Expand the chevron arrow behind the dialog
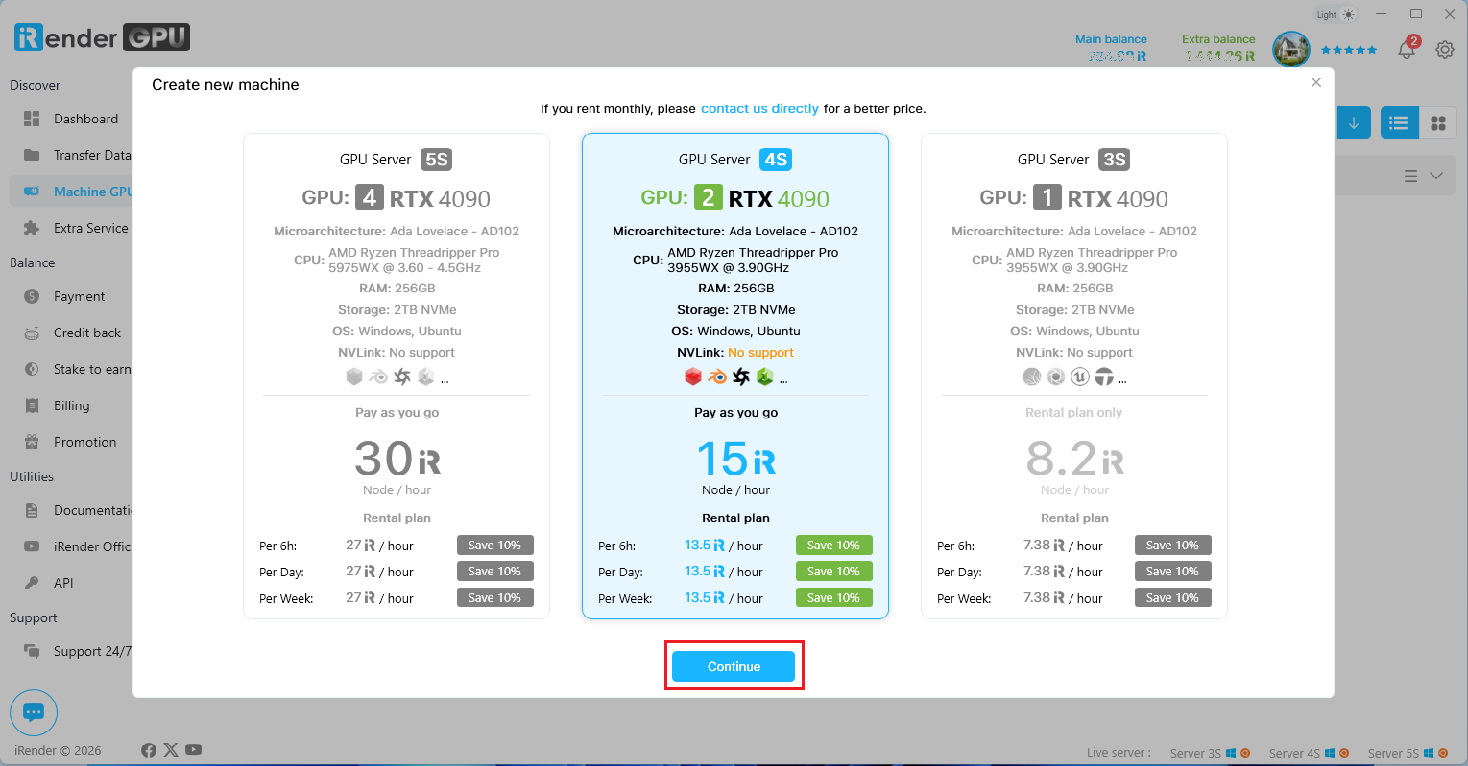 tap(1437, 176)
